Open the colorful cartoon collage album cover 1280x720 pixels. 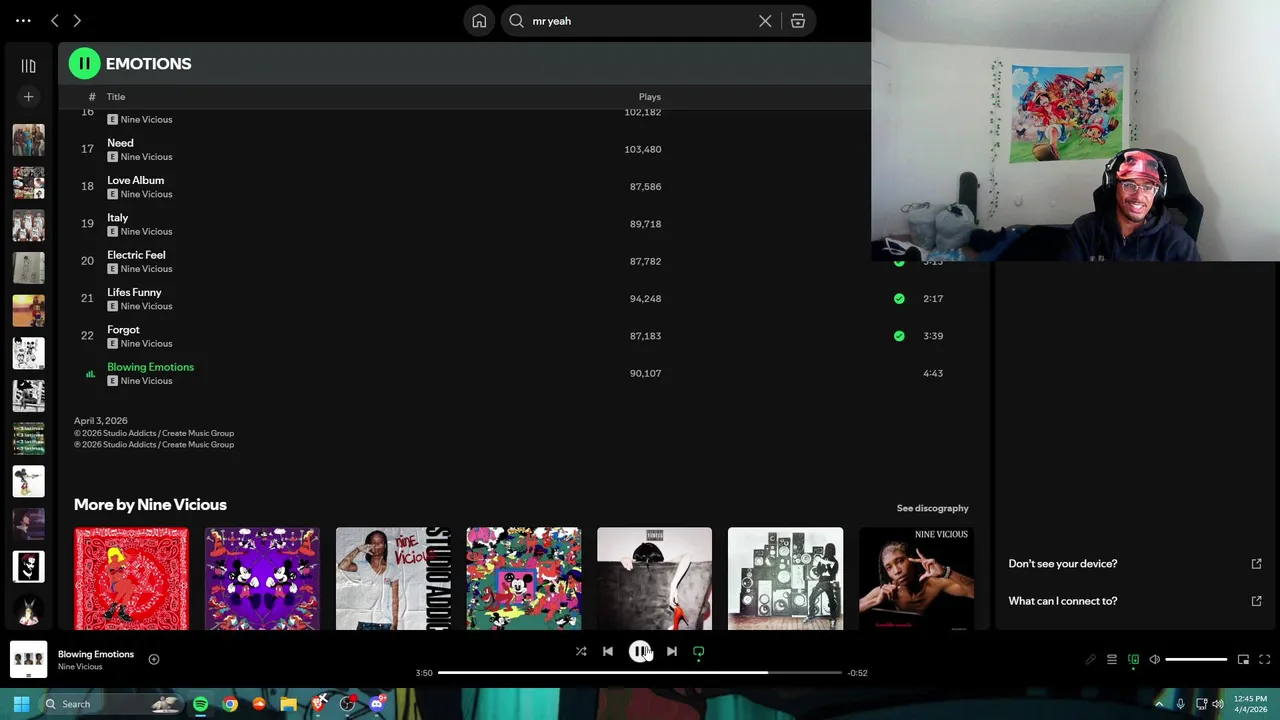524,579
